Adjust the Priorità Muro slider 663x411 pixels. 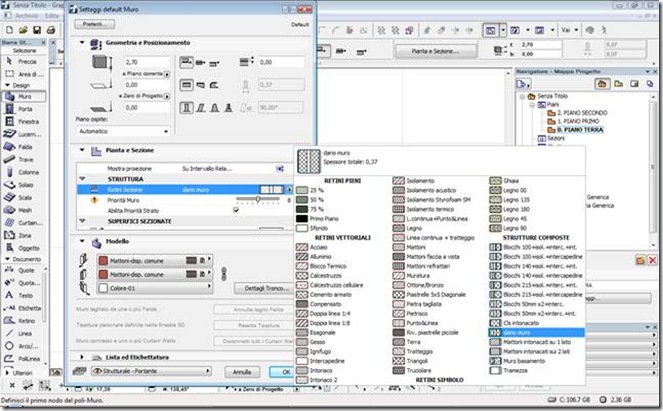[x=258, y=200]
